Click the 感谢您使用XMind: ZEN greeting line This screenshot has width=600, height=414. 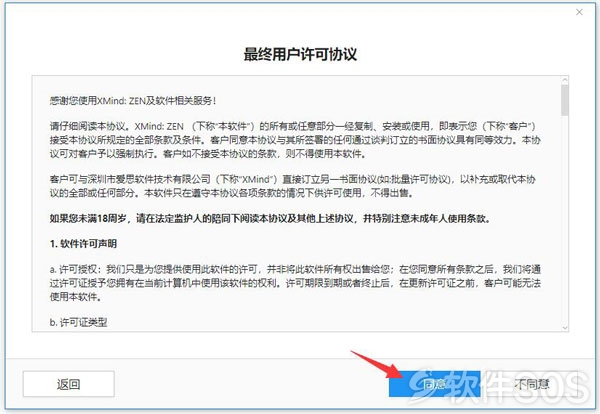tap(133, 101)
